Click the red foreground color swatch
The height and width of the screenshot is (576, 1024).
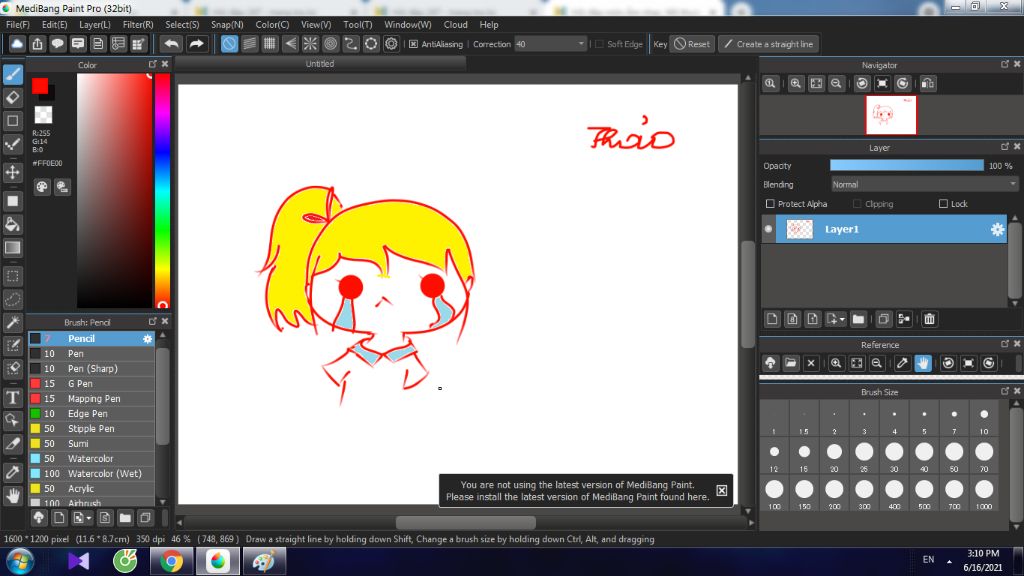tap(39, 86)
